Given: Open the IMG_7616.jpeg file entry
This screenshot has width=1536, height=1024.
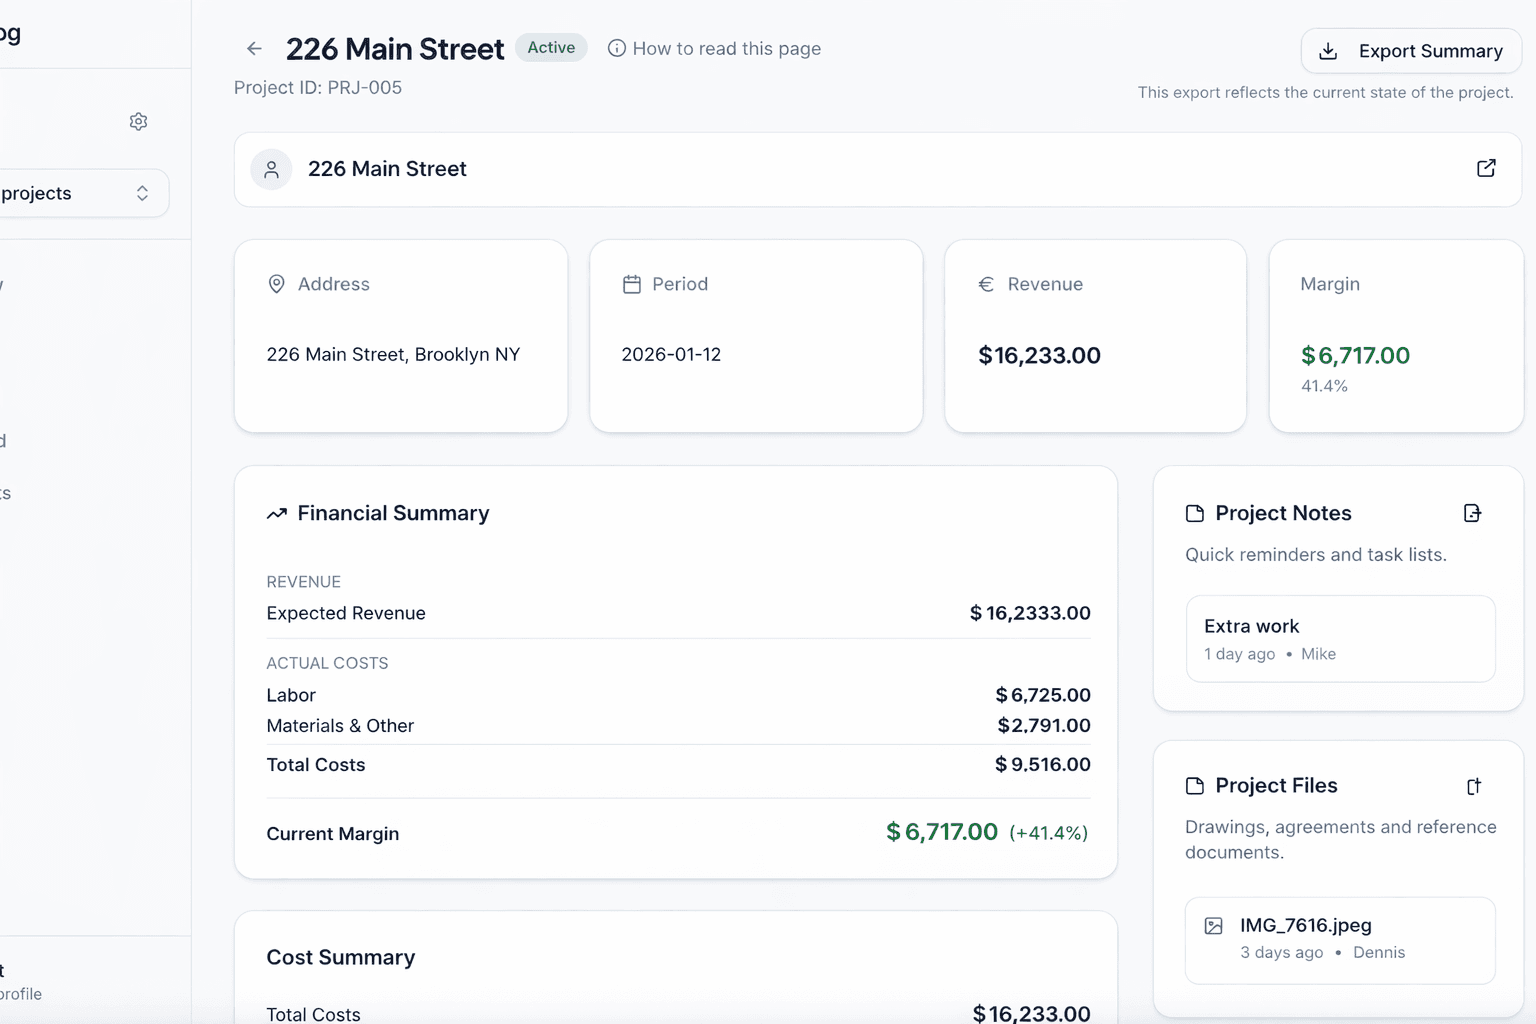Looking at the screenshot, I should point(1340,938).
